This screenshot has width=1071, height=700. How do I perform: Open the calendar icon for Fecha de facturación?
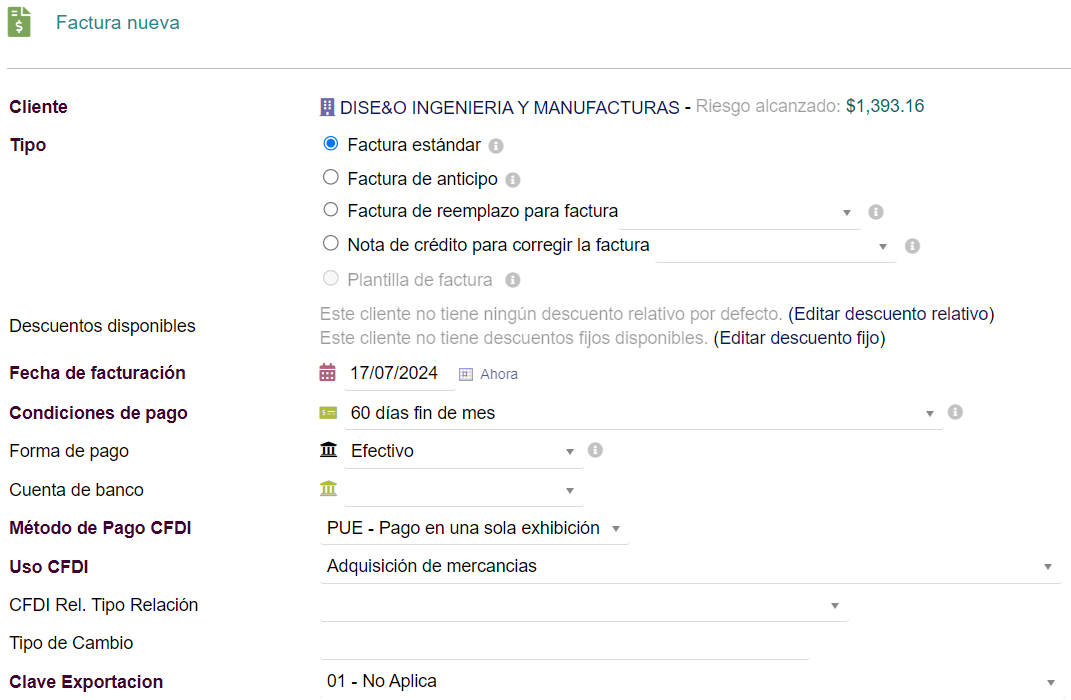[328, 373]
